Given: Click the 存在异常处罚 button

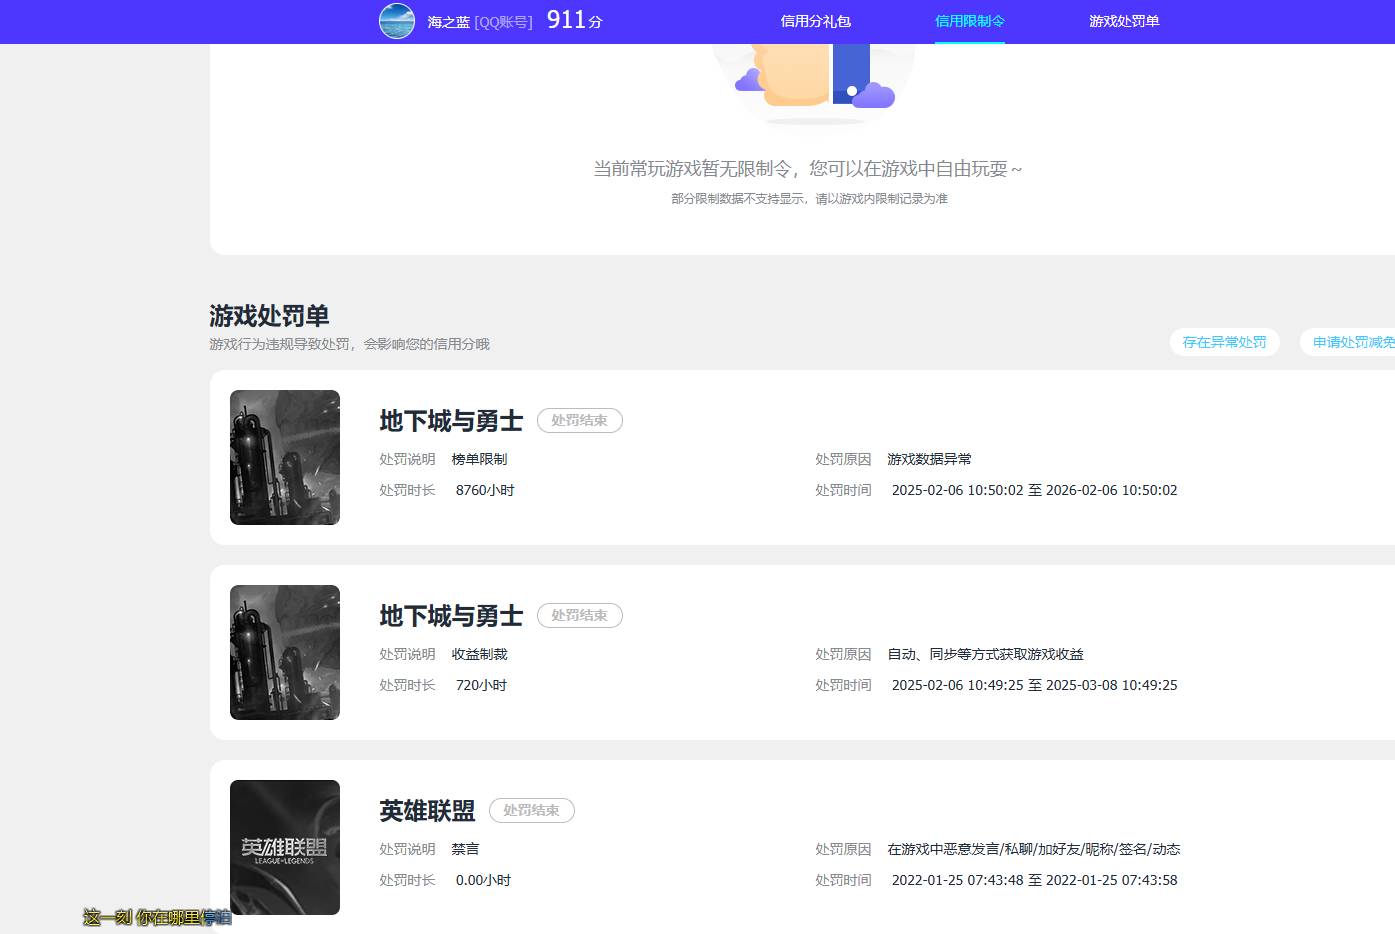Looking at the screenshot, I should (x=1224, y=342).
